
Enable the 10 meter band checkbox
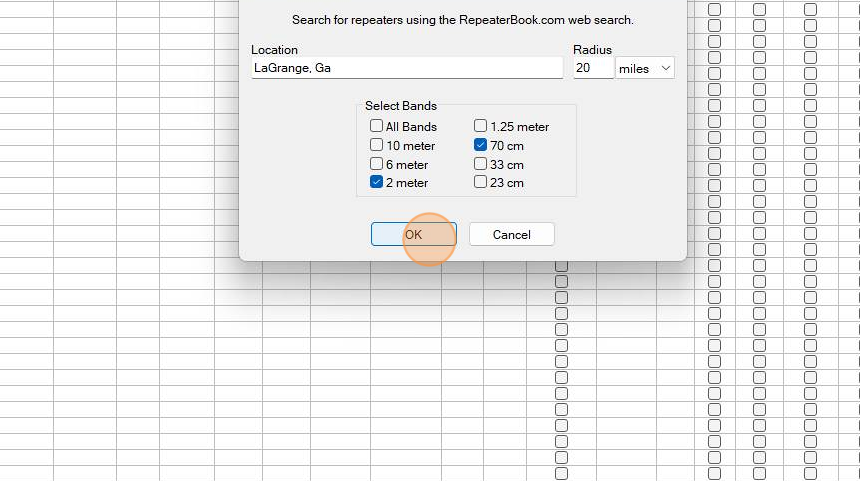tap(376, 145)
